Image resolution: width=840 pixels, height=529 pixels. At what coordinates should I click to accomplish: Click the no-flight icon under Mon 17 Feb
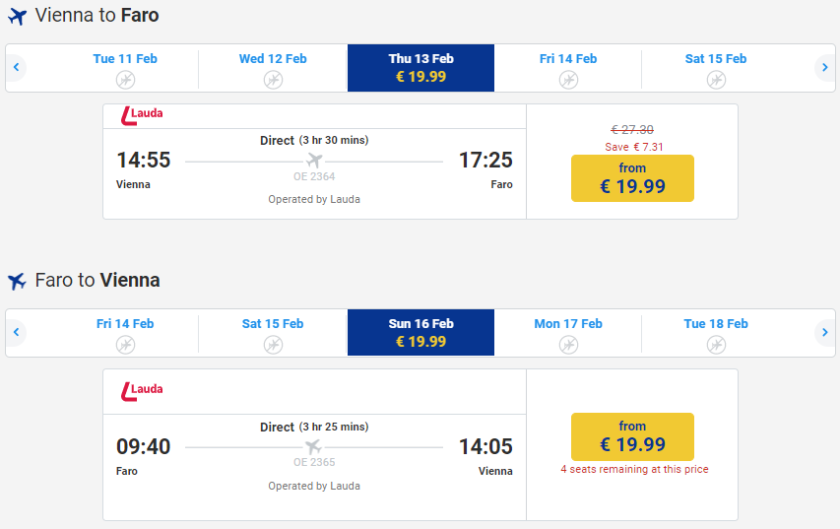point(568,344)
